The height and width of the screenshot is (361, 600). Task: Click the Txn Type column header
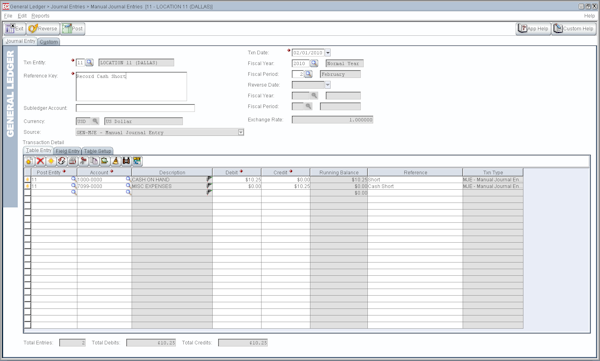(x=493, y=172)
